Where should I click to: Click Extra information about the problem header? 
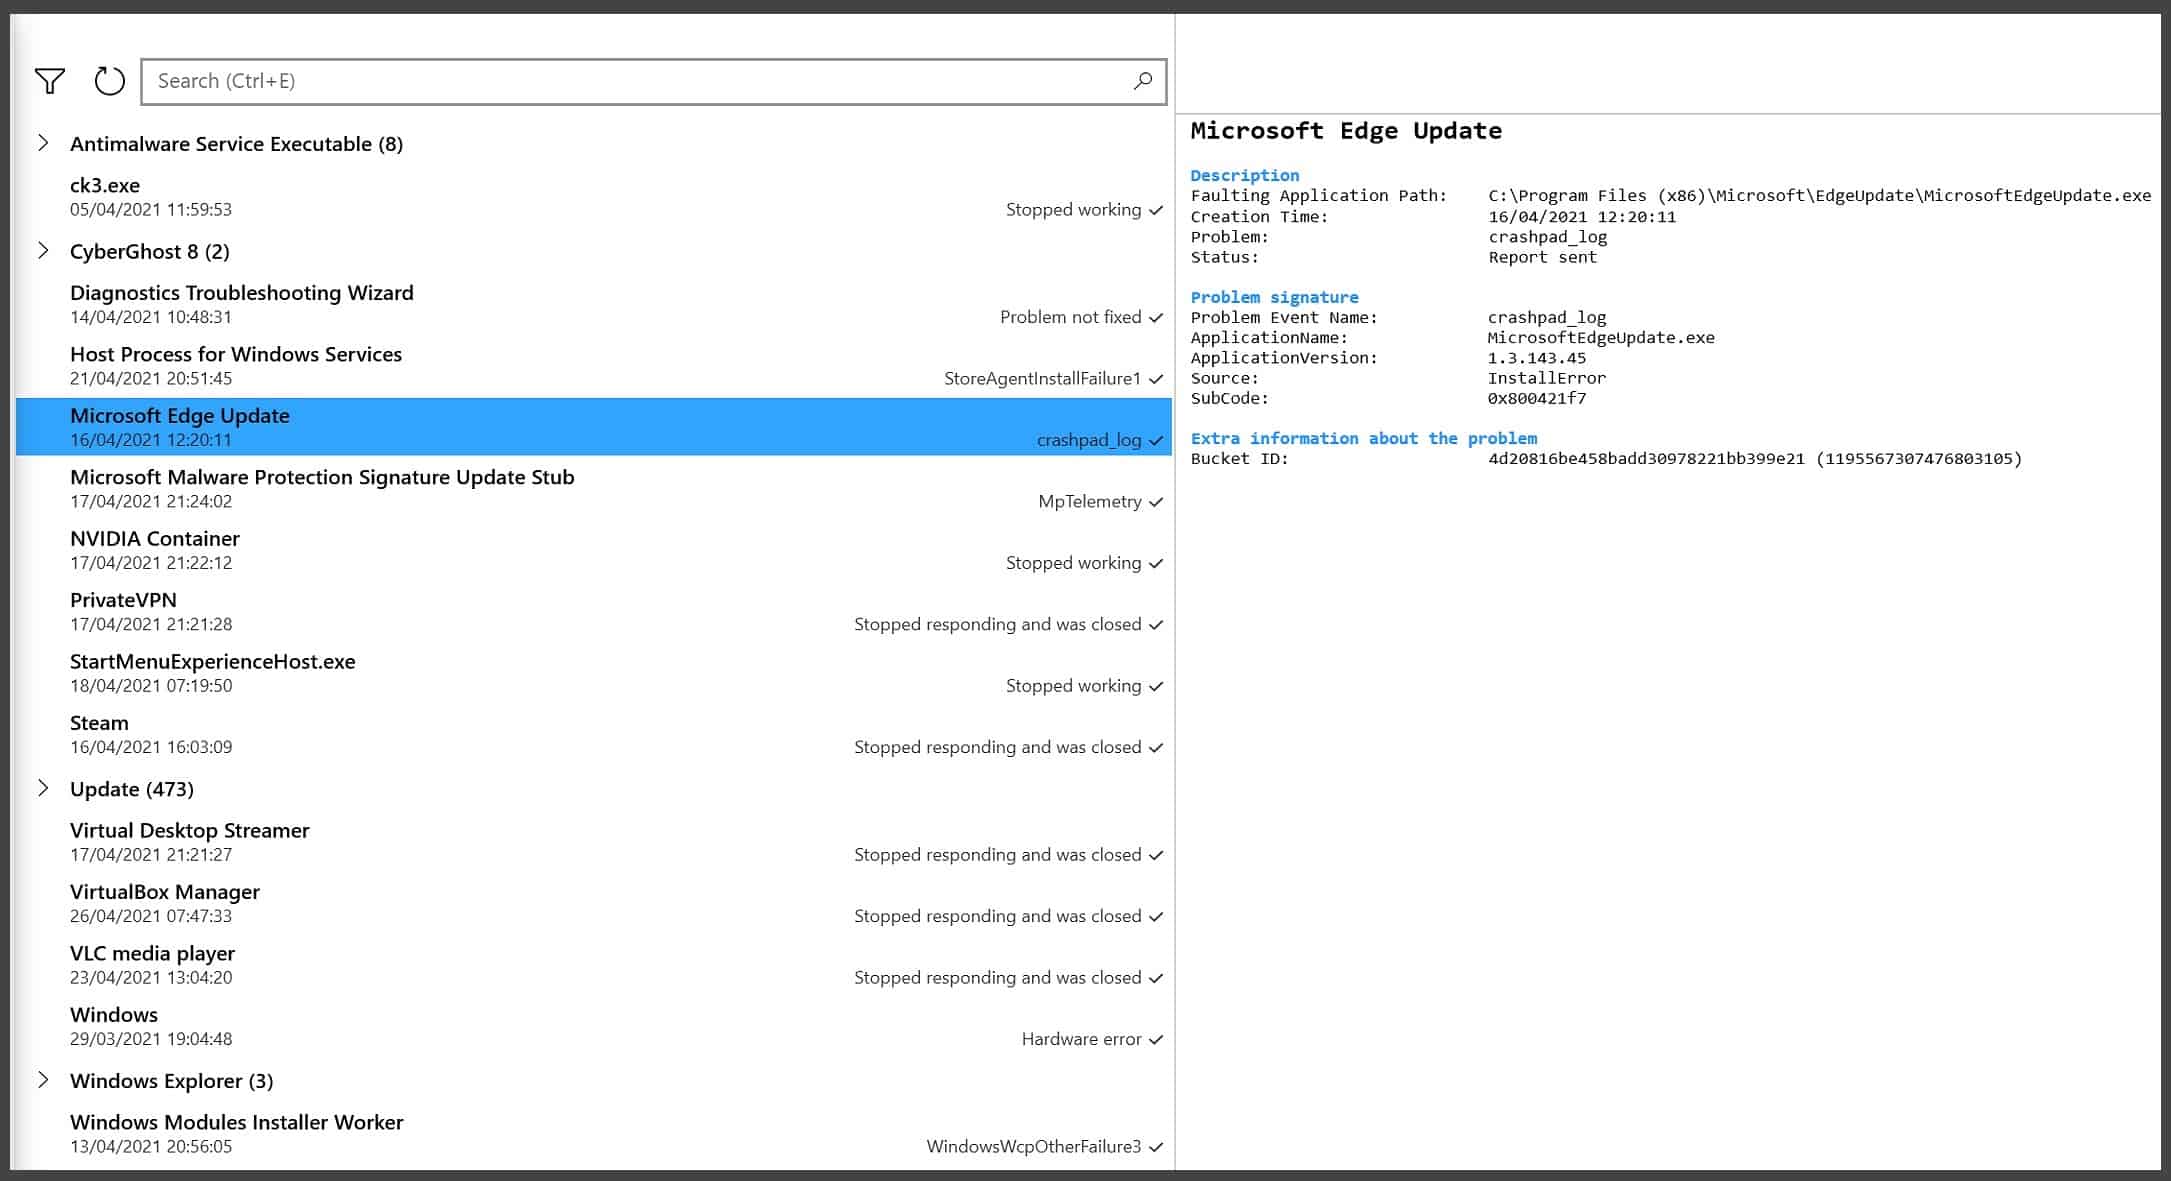(x=1364, y=438)
